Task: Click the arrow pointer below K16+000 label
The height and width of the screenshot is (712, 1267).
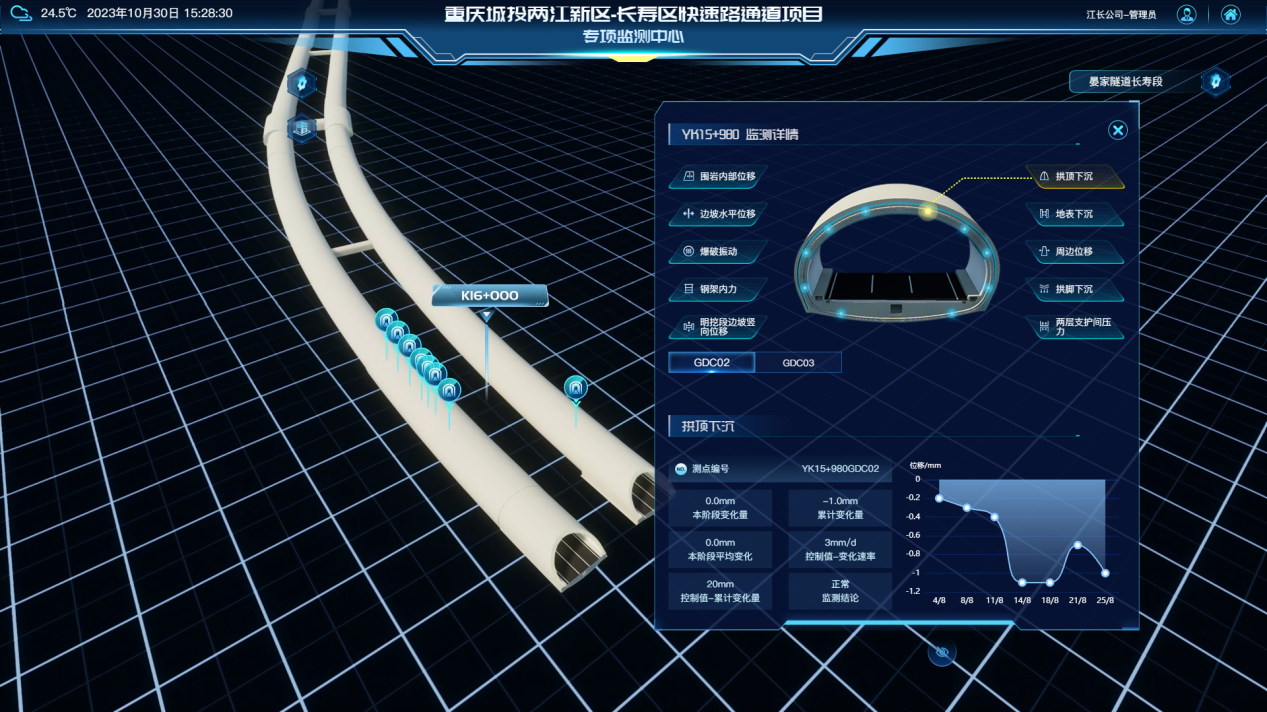Action: (x=487, y=316)
